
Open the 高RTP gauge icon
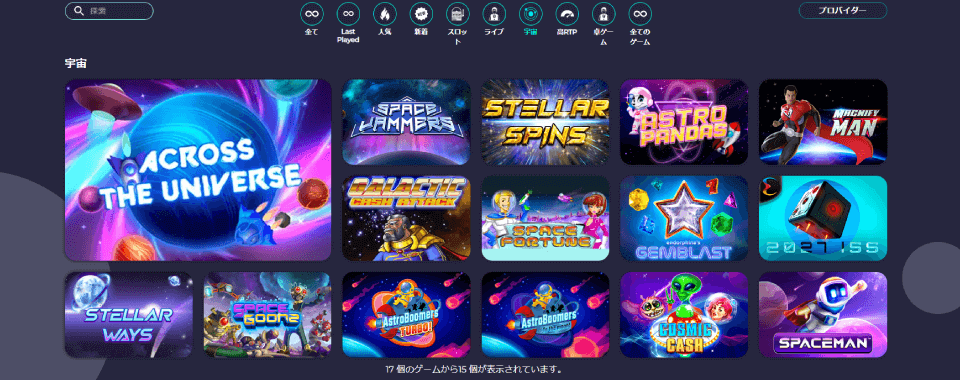[567, 13]
